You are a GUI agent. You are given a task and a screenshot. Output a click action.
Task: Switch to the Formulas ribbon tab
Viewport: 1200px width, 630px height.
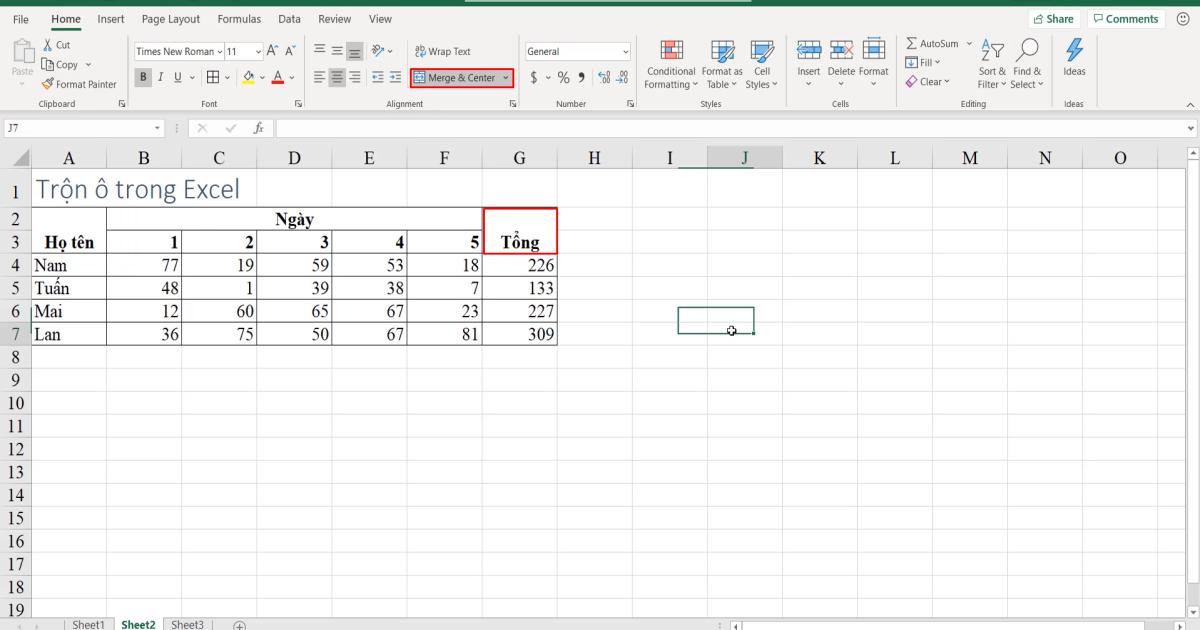pyautogui.click(x=239, y=18)
